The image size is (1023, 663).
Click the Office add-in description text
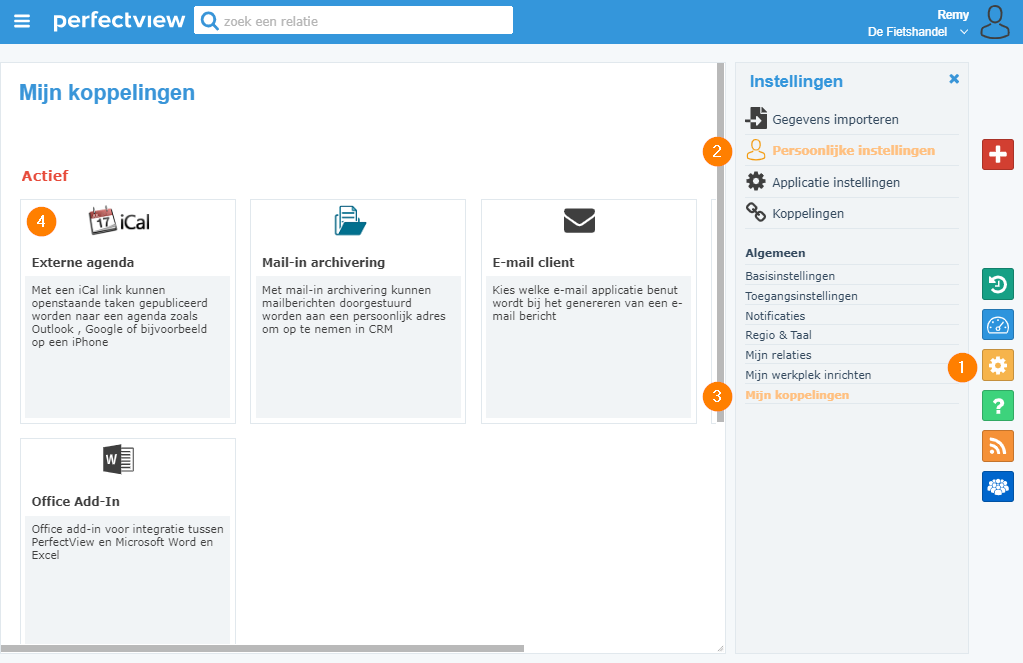(x=127, y=542)
